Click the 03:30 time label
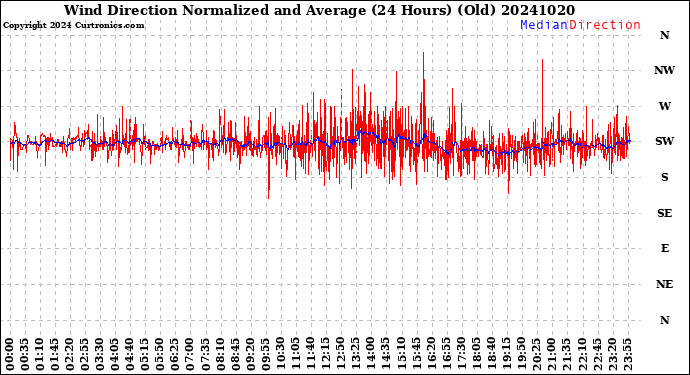Screen dimensions: 690x375 tap(100, 354)
